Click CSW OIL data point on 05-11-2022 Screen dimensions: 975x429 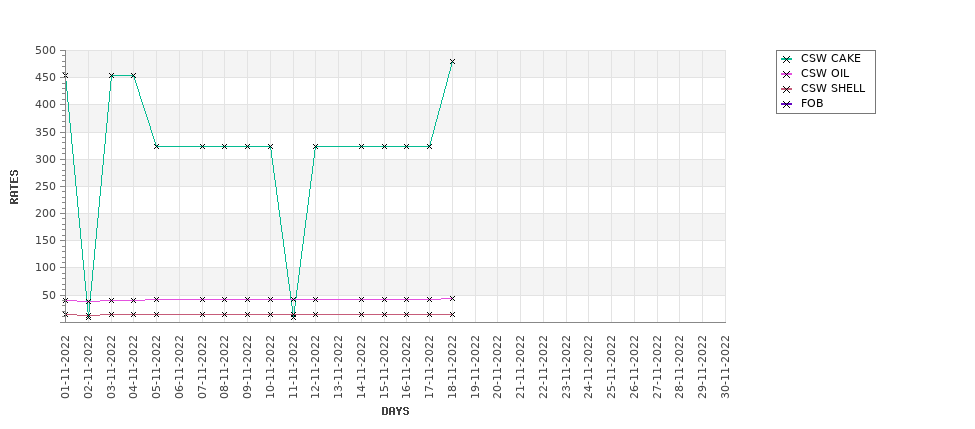[156, 300]
